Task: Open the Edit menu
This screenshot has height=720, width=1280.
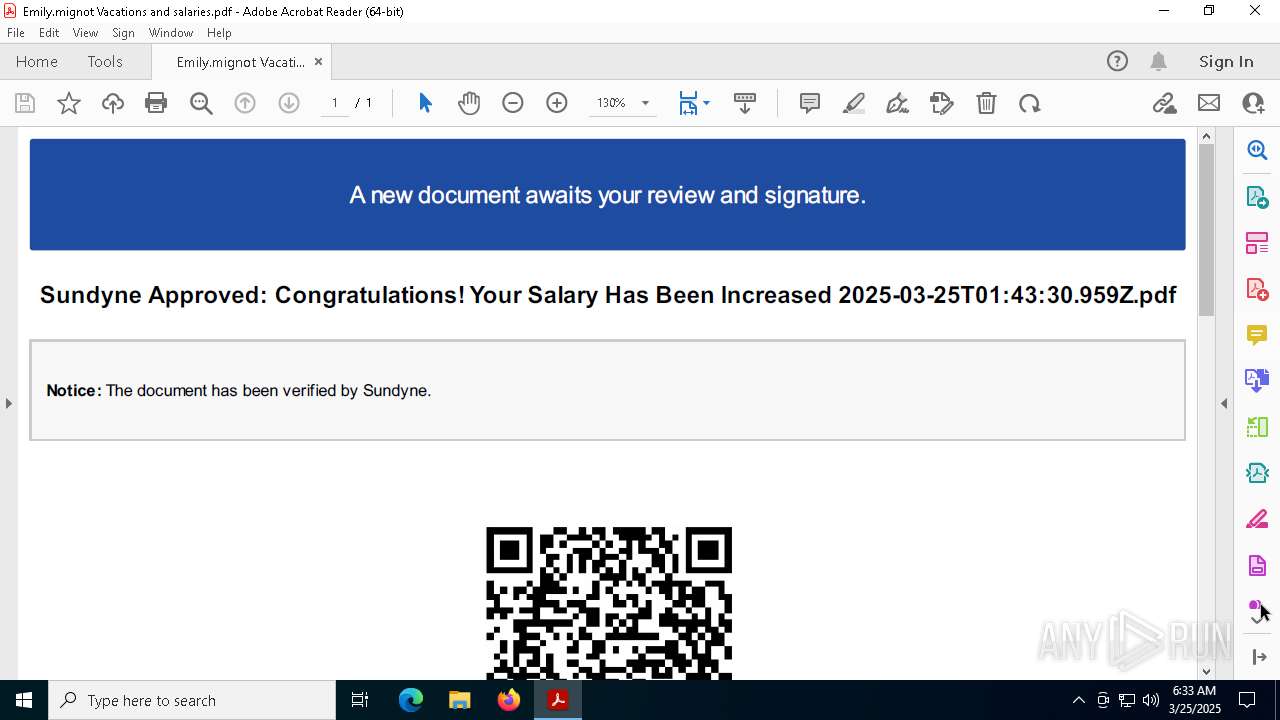Action: [x=49, y=33]
